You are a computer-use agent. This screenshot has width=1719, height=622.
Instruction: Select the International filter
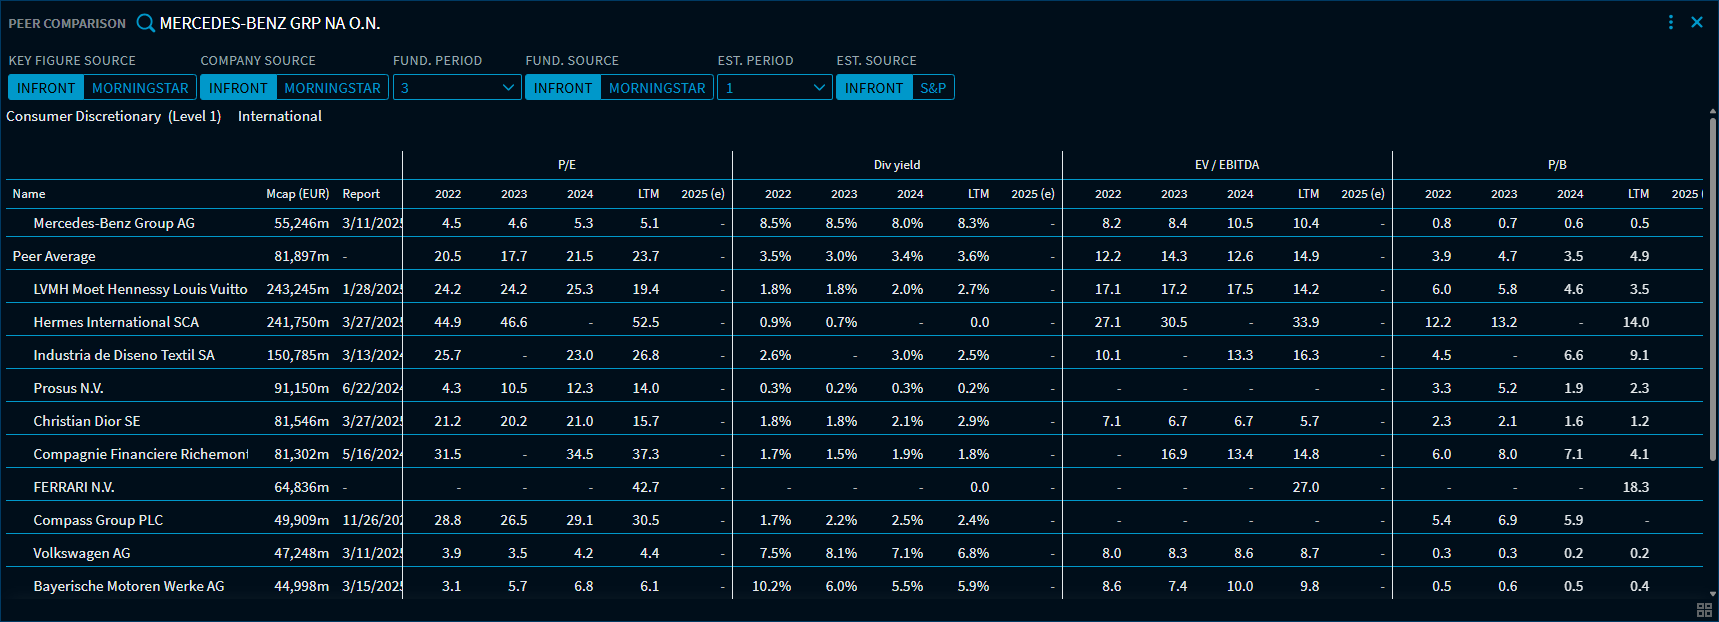click(x=280, y=116)
